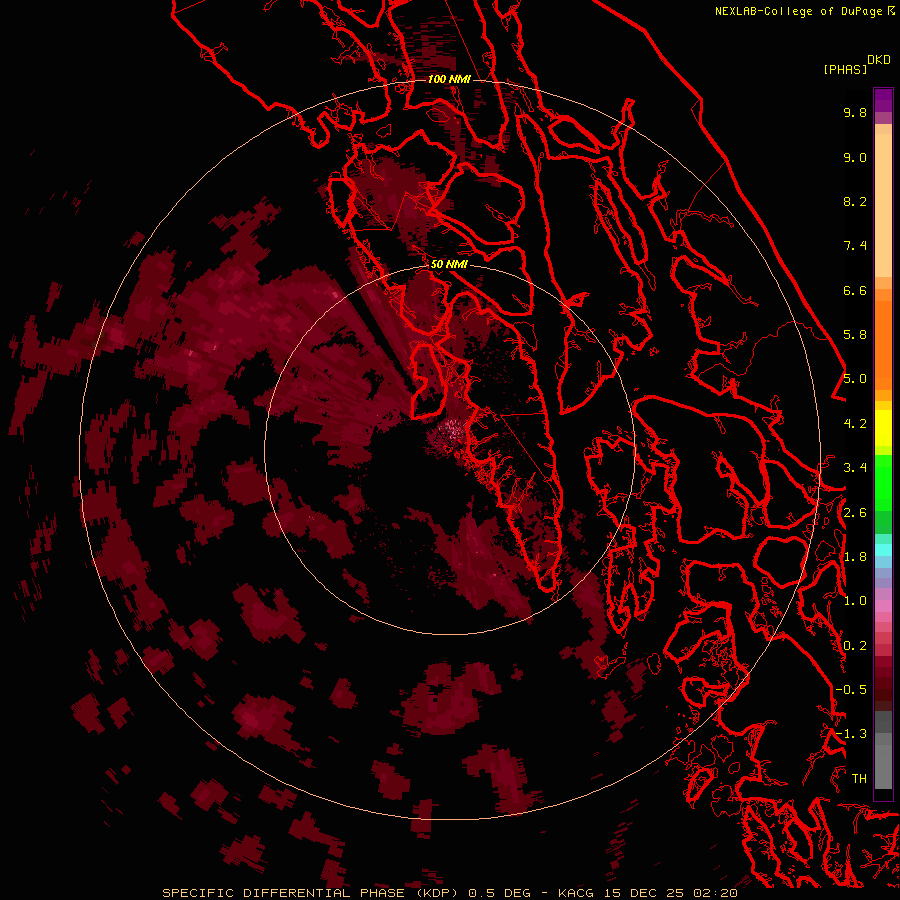Click the 50 NMI range ring label
The height and width of the screenshot is (900, 900).
coord(449,264)
